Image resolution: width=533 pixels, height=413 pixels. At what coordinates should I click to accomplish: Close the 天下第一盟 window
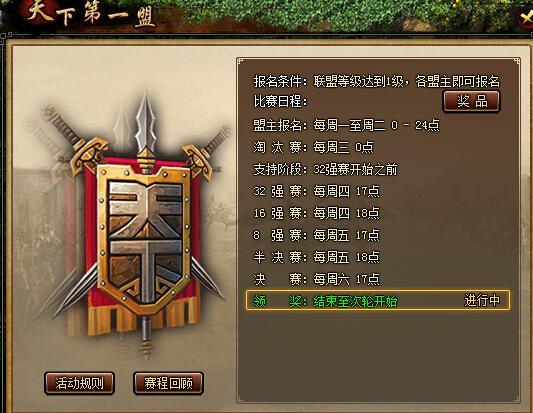pyautogui.click(x=526, y=17)
